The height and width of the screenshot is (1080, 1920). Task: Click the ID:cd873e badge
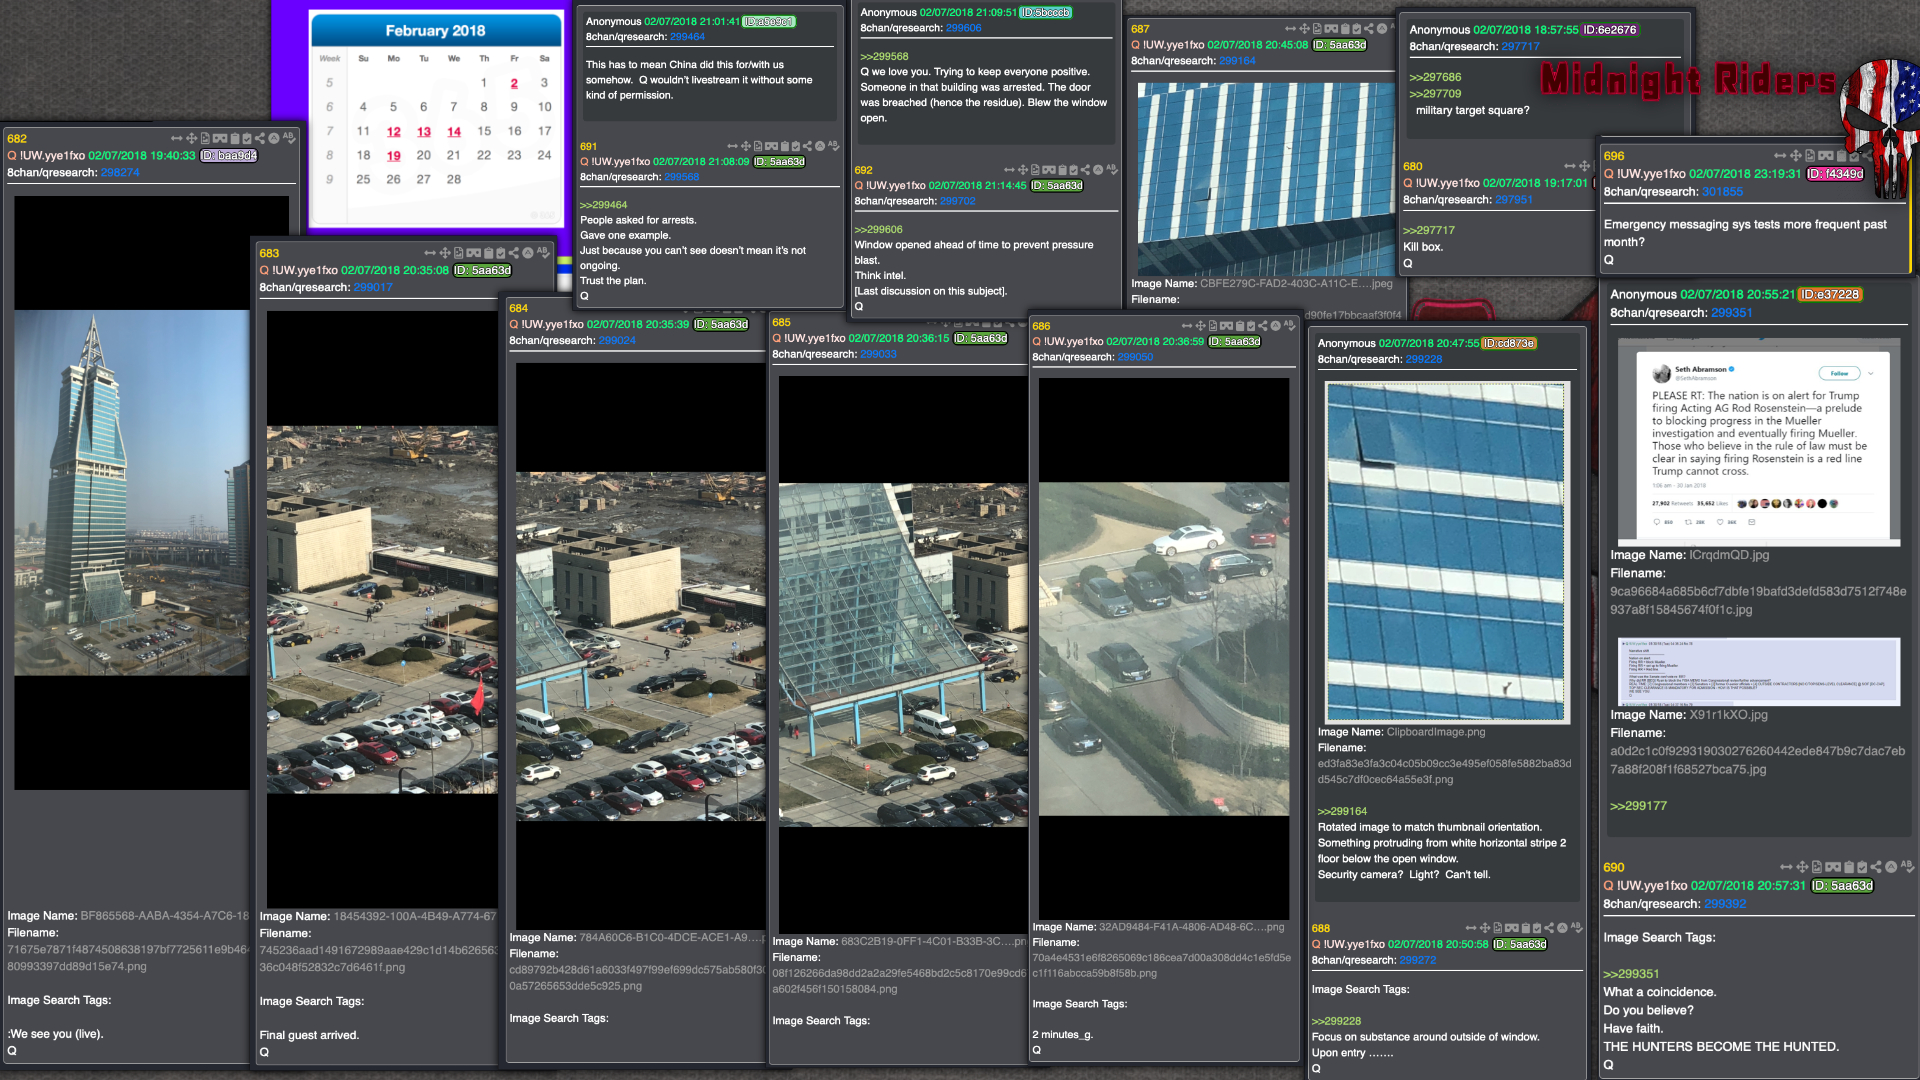point(1508,344)
